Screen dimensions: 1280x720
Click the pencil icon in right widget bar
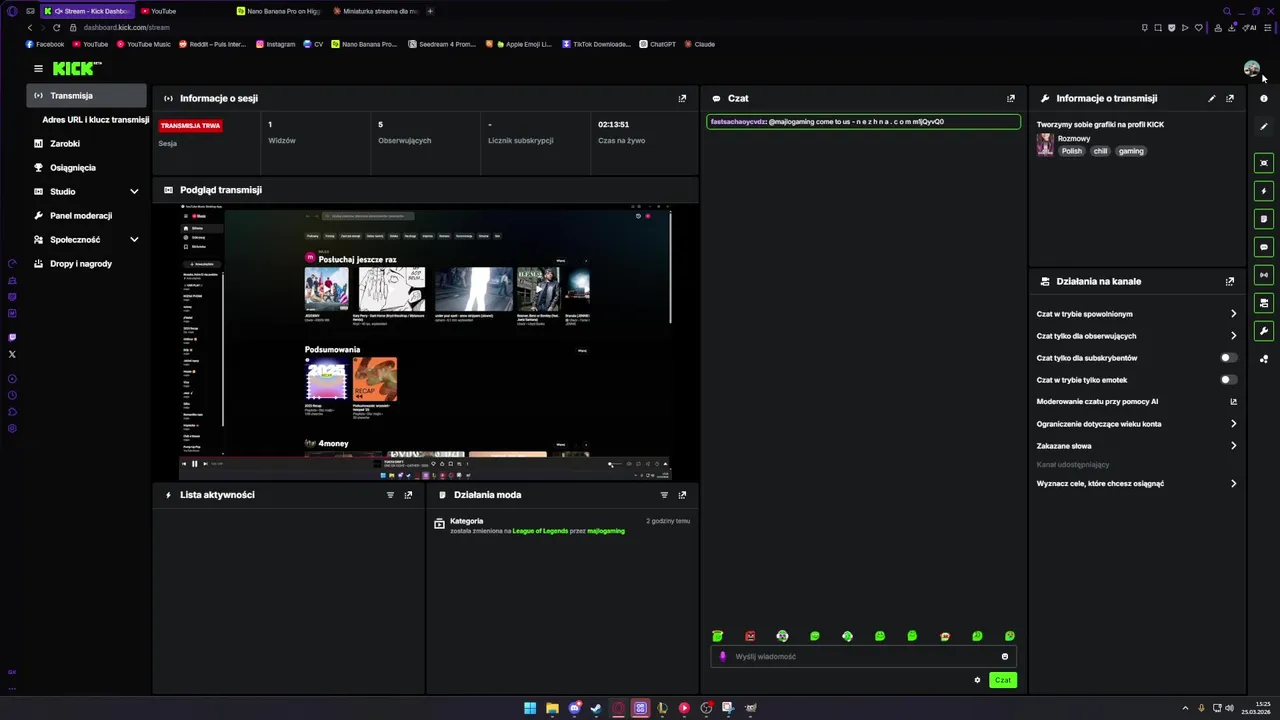tap(1264, 127)
